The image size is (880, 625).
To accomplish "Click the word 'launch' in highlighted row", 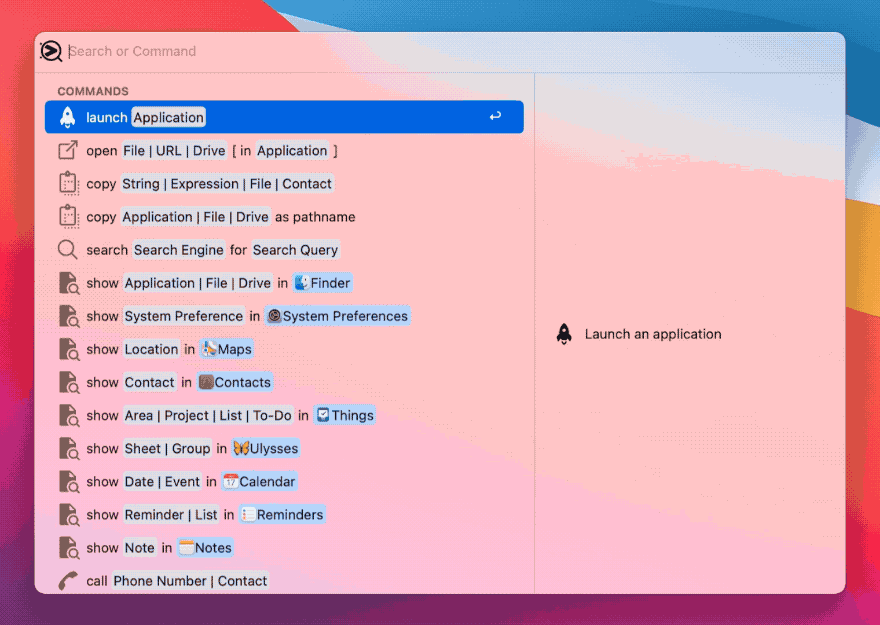I will (x=107, y=117).
